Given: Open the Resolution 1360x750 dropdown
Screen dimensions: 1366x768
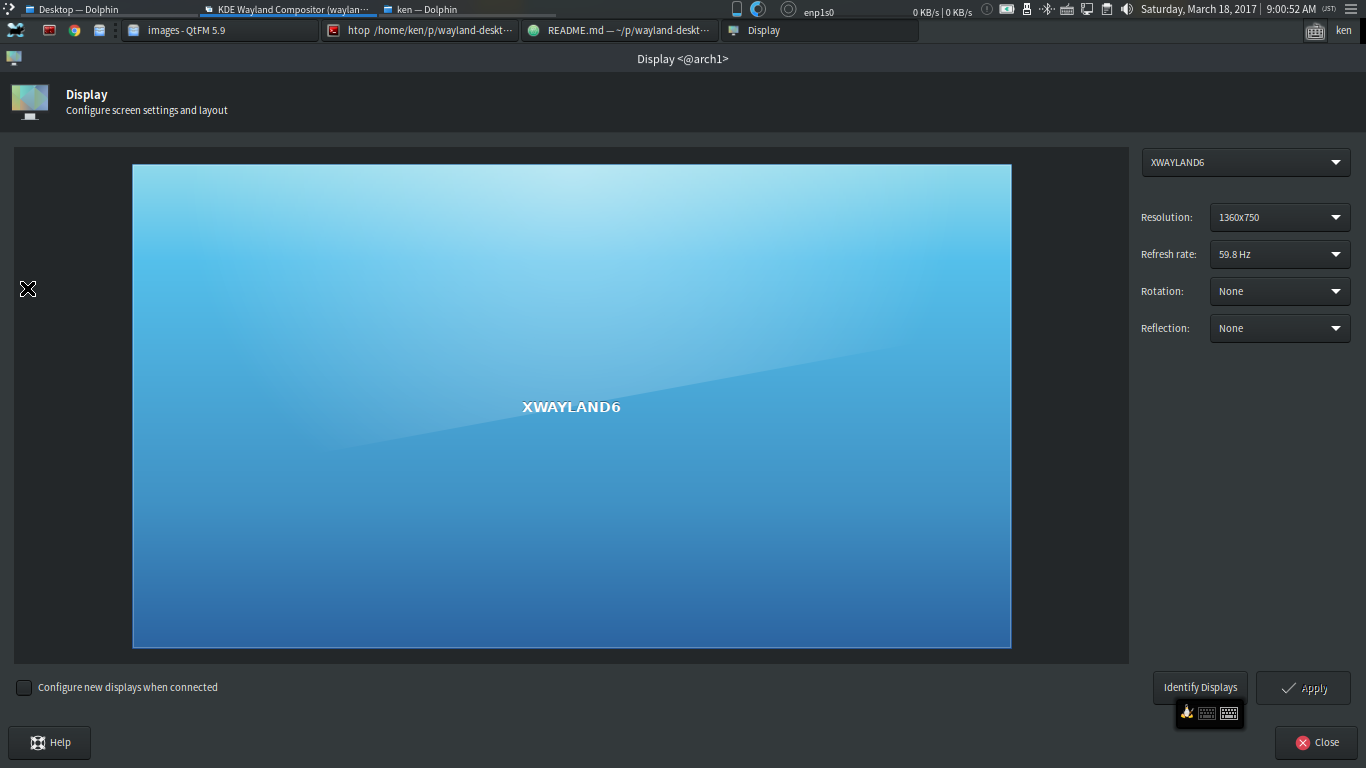Looking at the screenshot, I should [1280, 217].
